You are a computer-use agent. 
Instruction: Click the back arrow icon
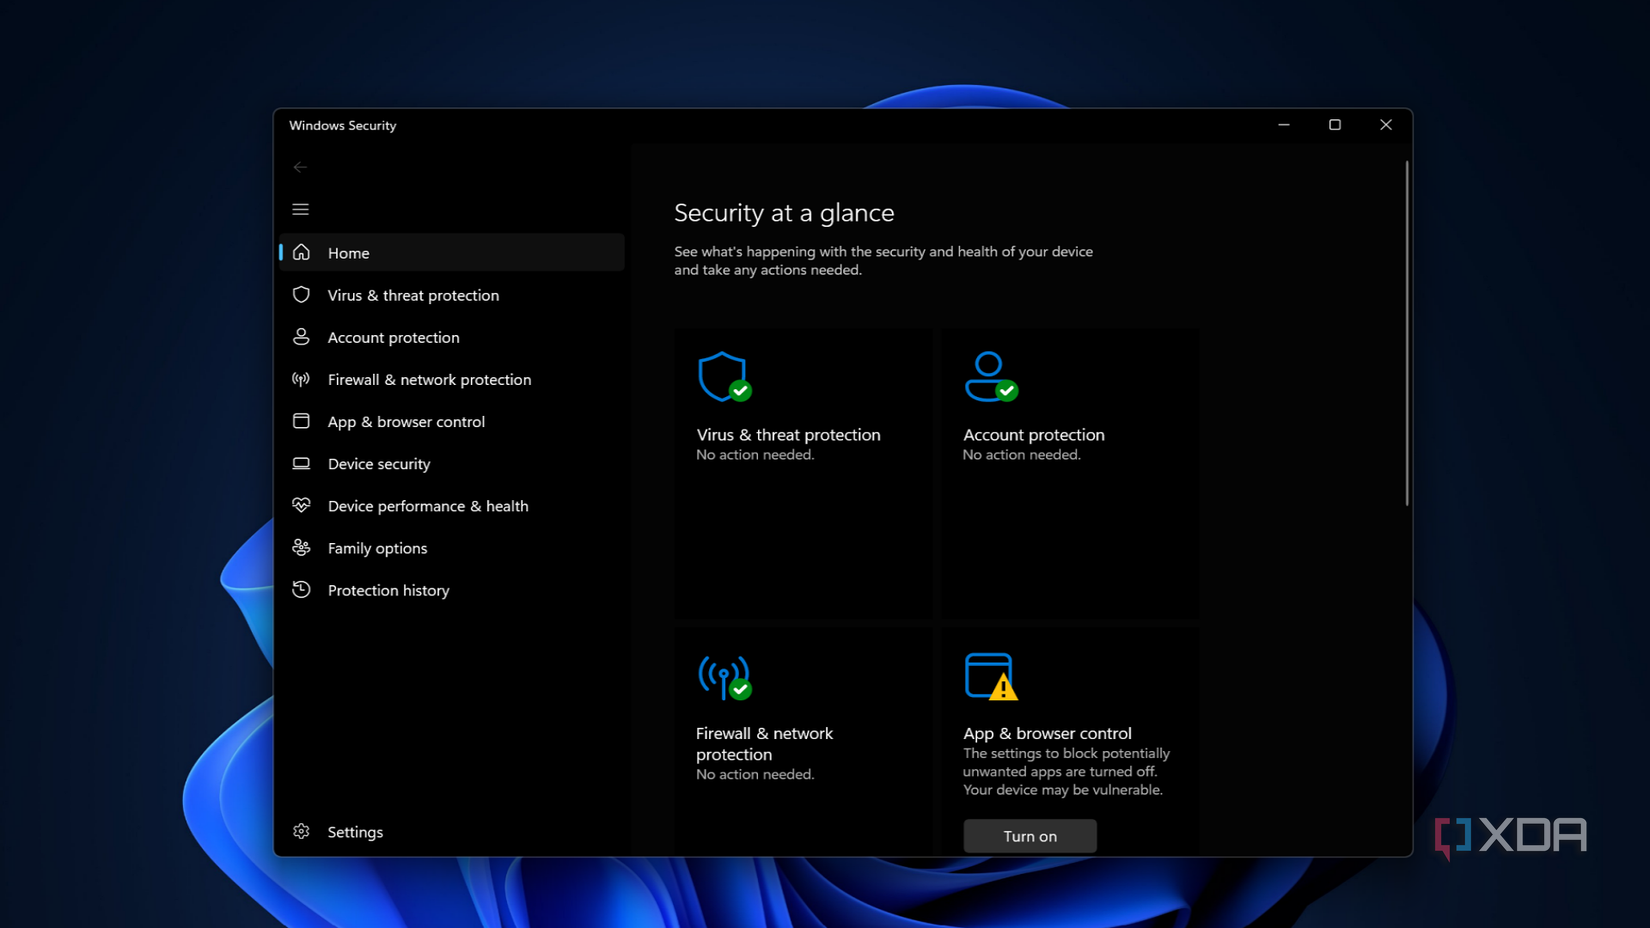(300, 167)
